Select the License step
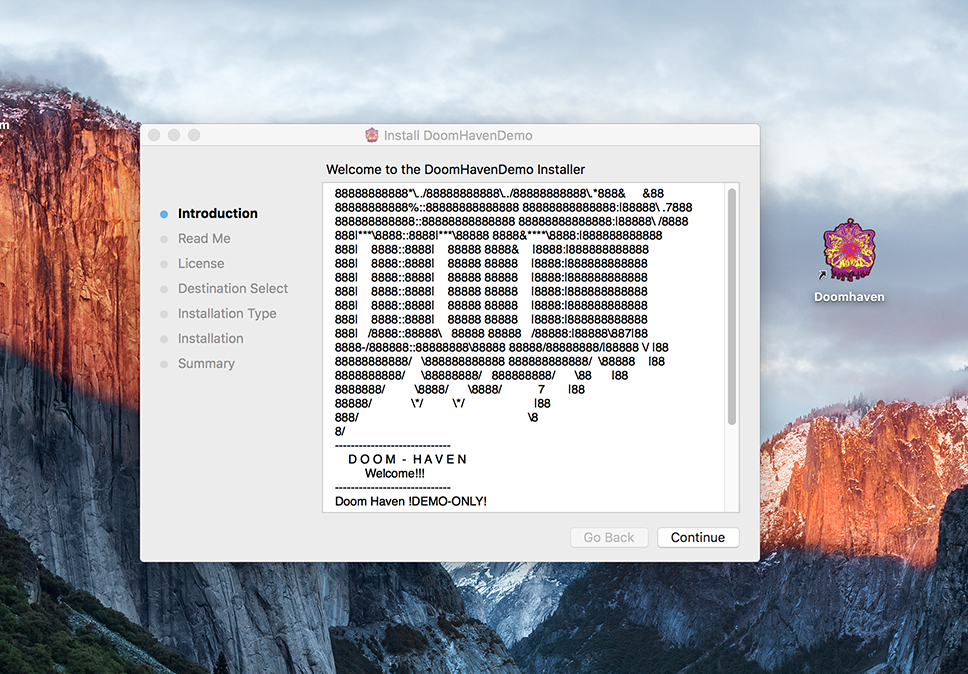The image size is (968, 674). point(201,264)
